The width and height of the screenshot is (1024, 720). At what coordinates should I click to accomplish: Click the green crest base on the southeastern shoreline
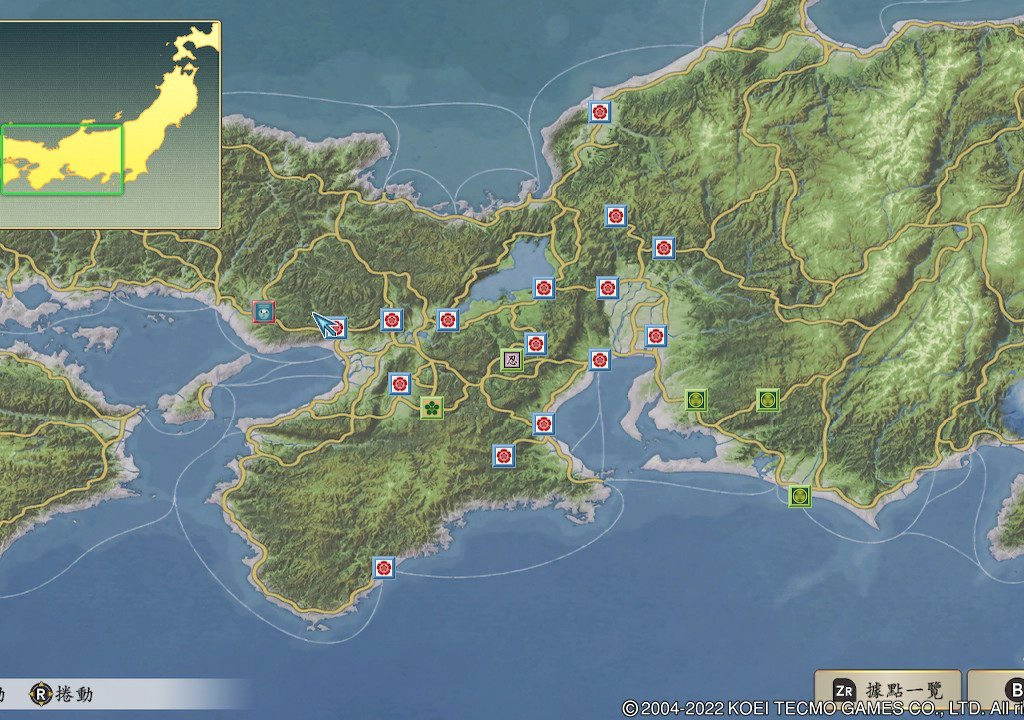[799, 495]
